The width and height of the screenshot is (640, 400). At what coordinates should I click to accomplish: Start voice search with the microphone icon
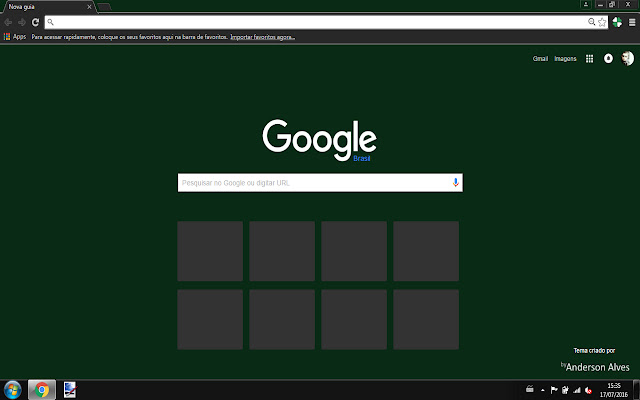[x=456, y=182]
